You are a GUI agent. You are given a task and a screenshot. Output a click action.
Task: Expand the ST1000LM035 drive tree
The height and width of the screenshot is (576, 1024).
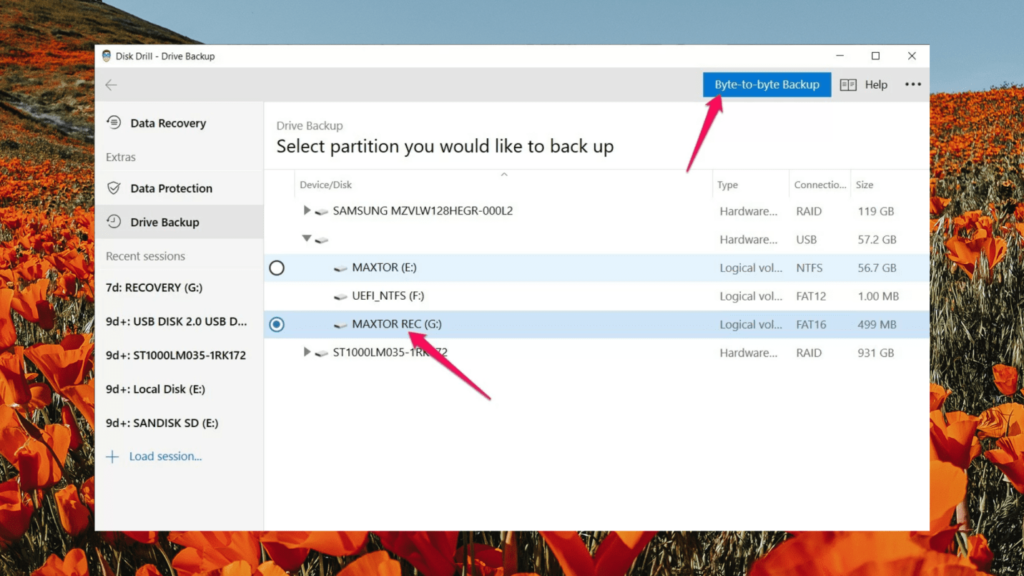[x=306, y=352]
